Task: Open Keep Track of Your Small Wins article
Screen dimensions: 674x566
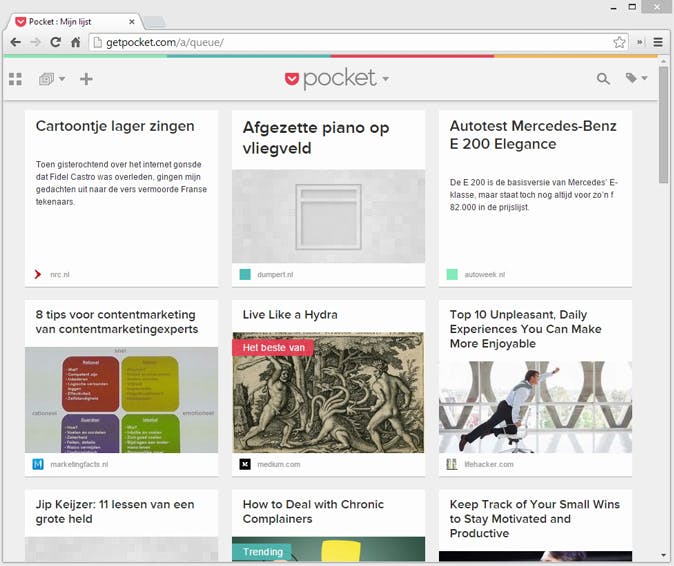Action: tap(535, 519)
